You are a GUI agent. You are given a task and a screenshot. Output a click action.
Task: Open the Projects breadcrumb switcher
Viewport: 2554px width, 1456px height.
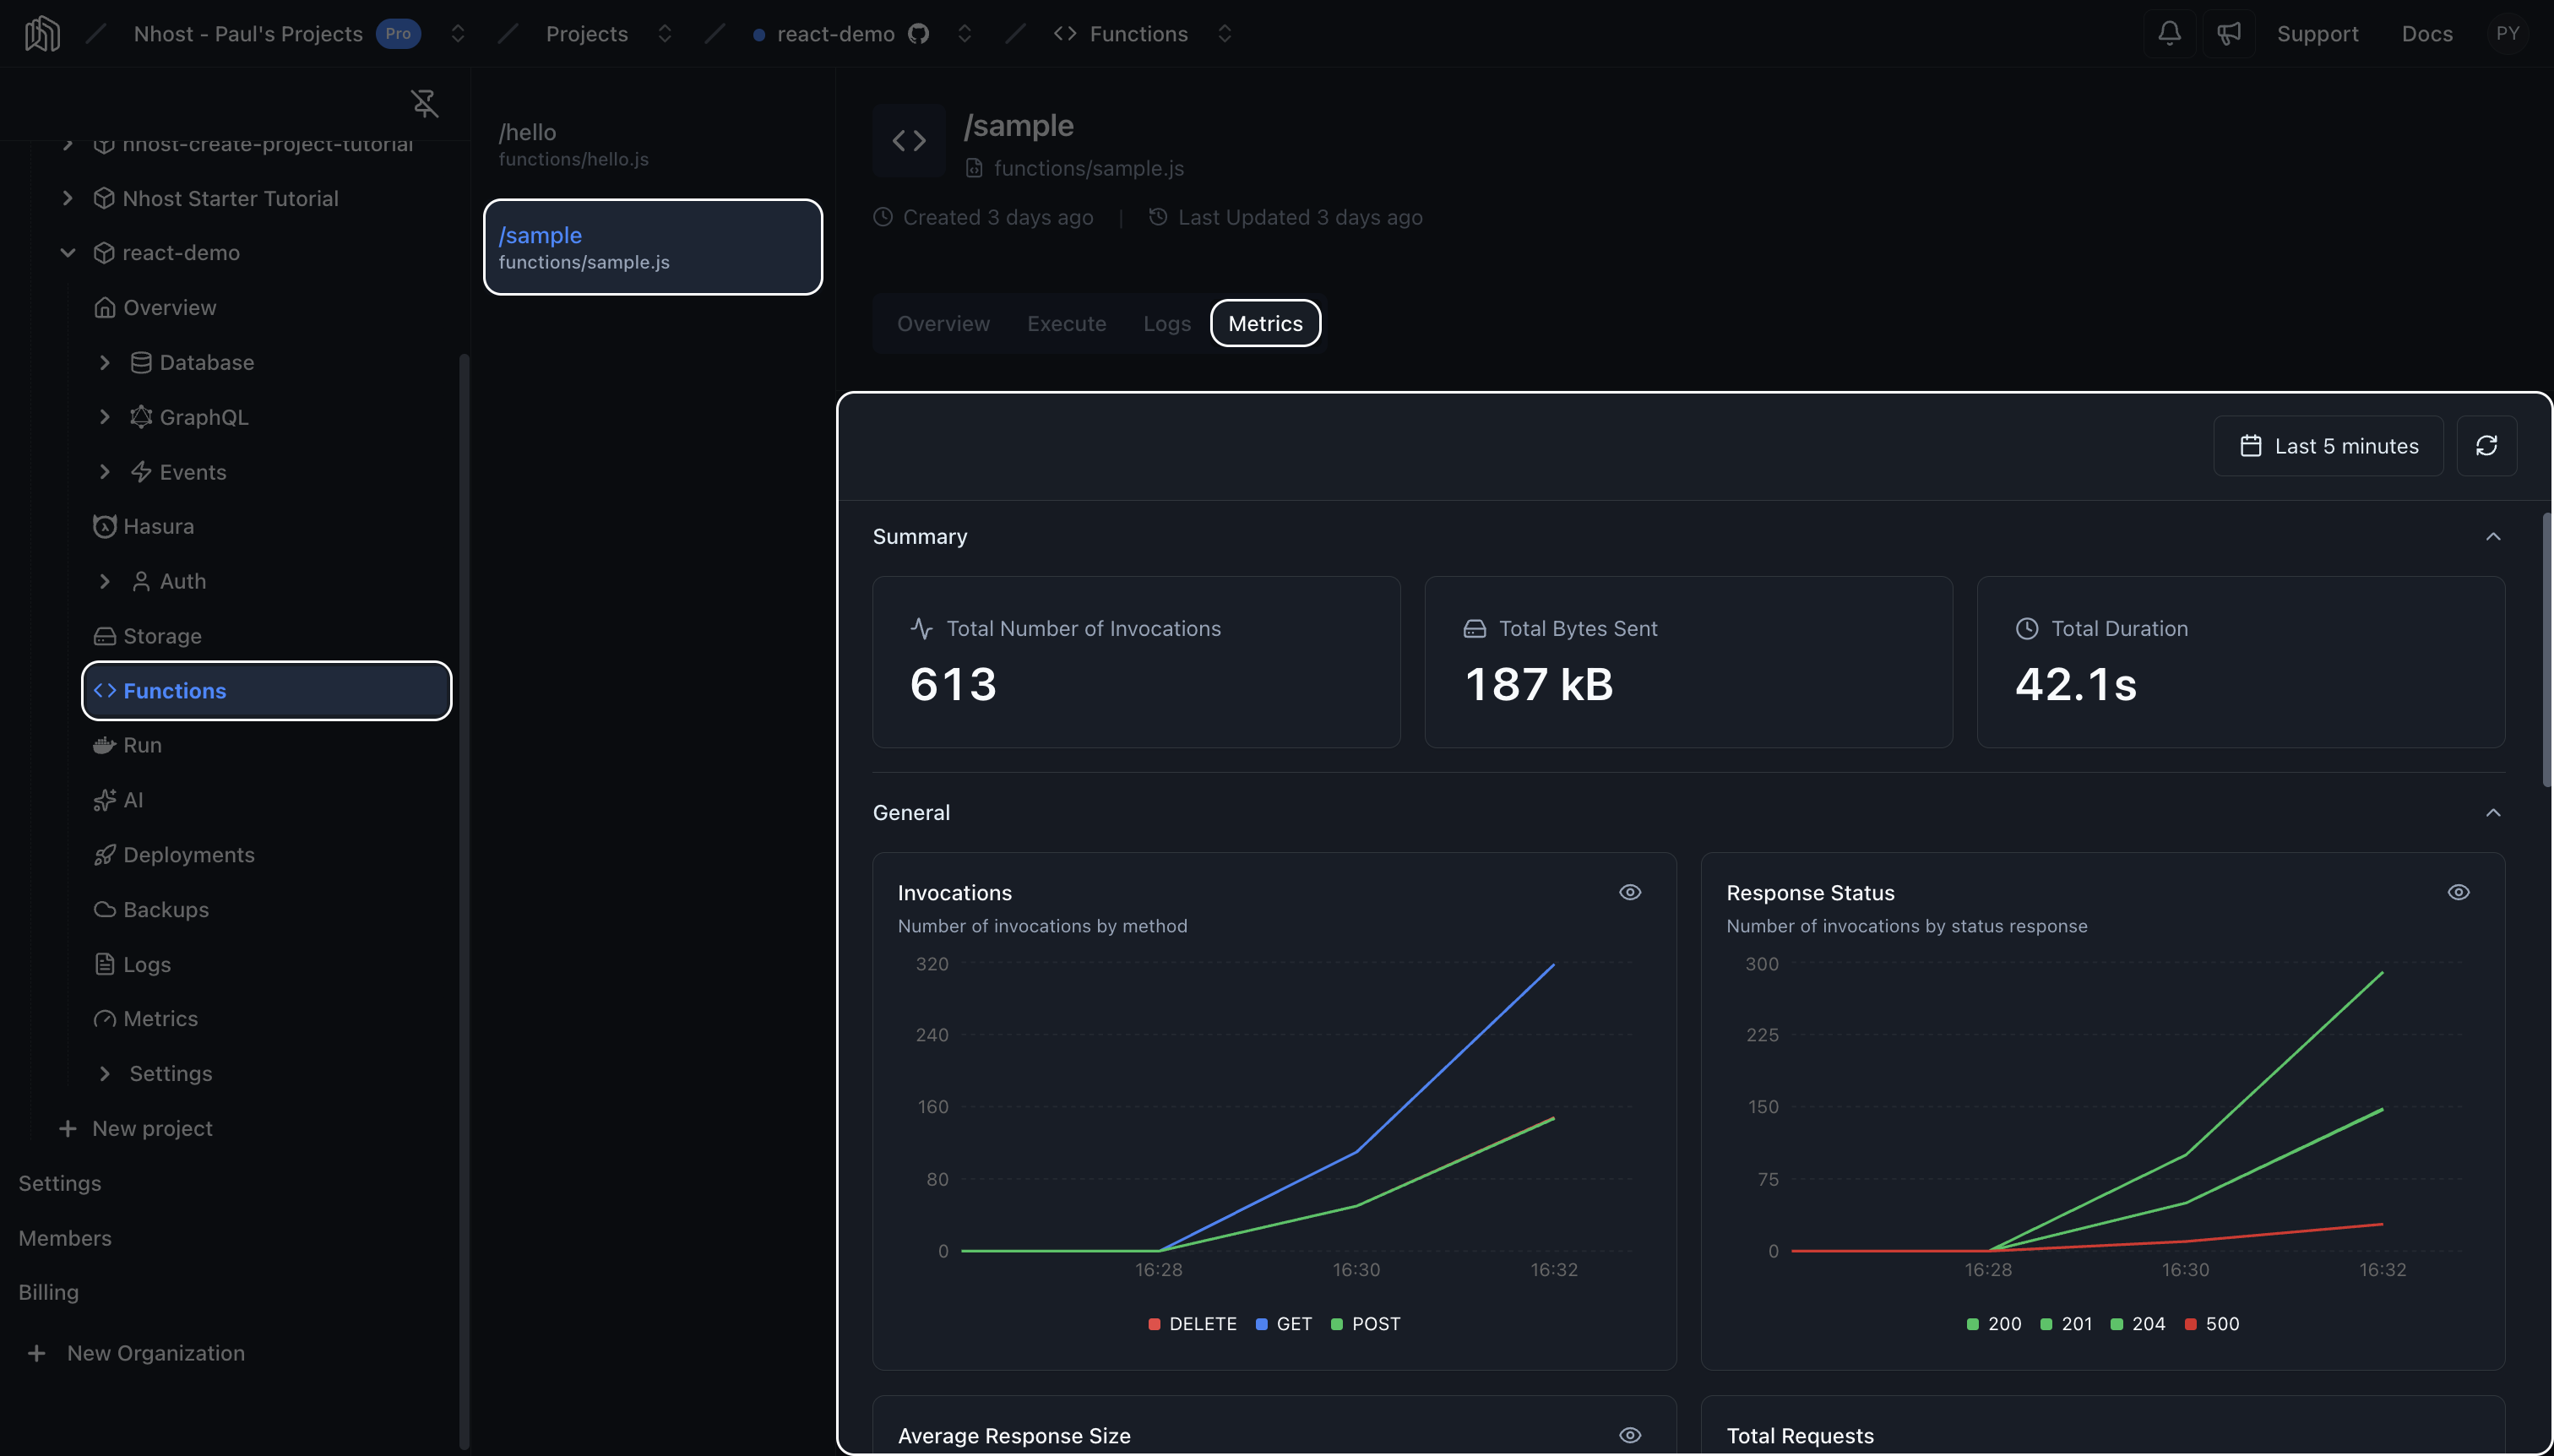(664, 34)
